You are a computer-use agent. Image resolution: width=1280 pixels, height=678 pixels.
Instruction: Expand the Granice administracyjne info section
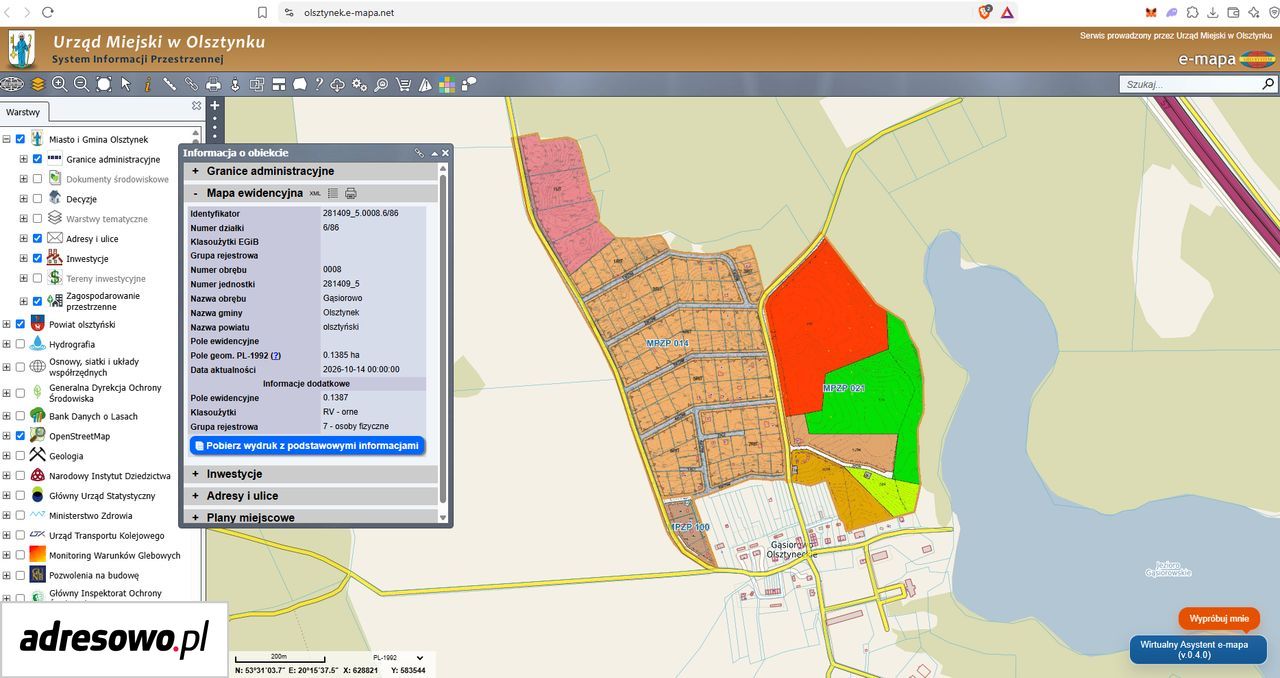[311, 171]
